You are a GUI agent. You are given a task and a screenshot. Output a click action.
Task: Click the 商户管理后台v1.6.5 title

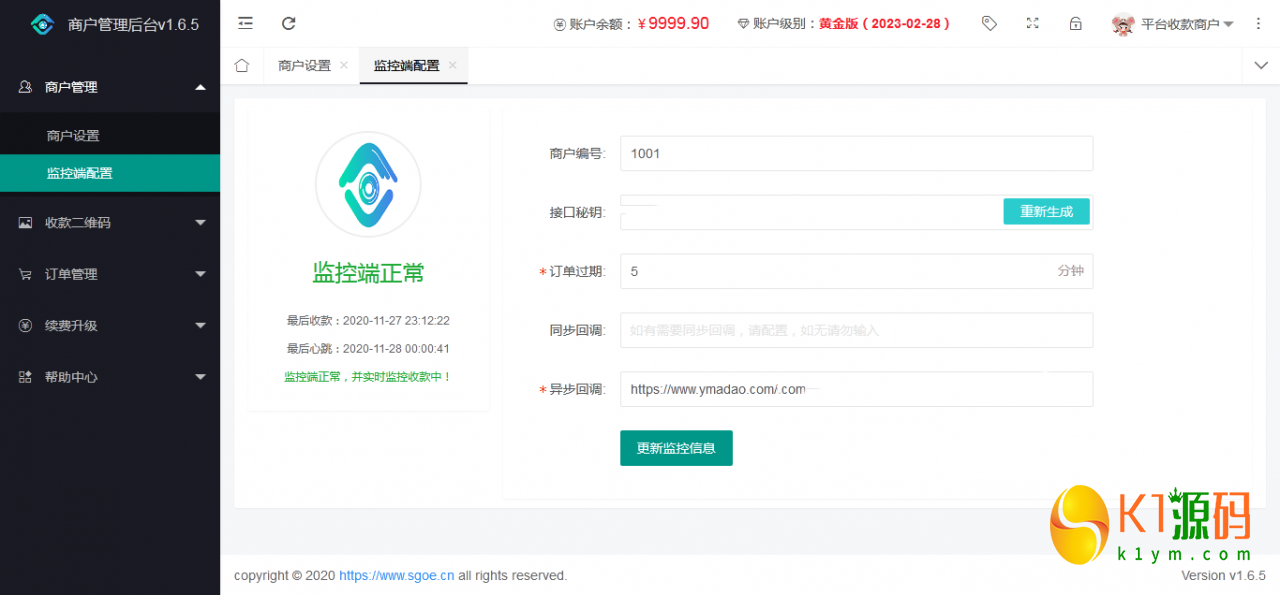(133, 25)
